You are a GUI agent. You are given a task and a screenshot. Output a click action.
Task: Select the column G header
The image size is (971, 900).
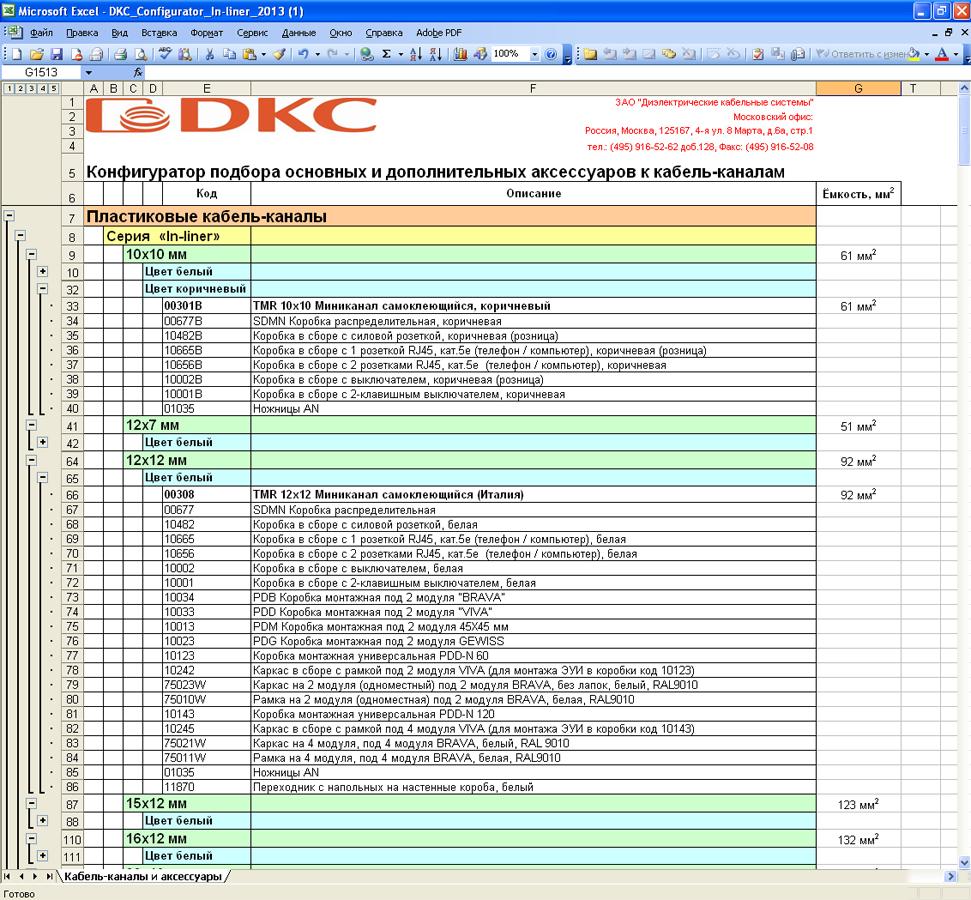(x=858, y=89)
